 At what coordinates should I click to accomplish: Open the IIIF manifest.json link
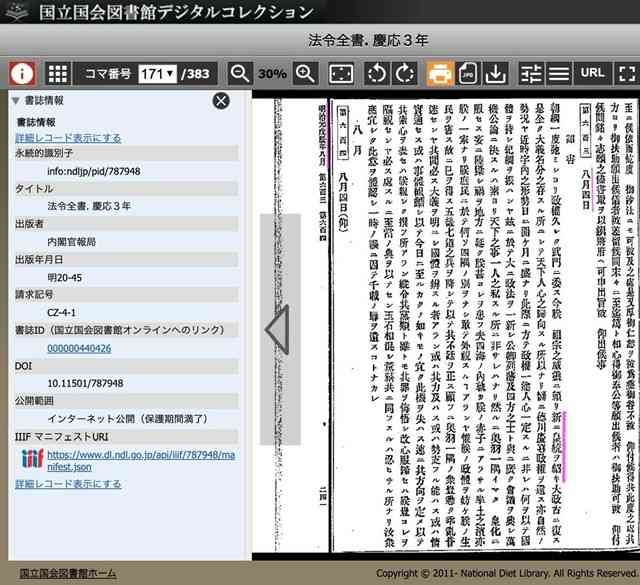(x=141, y=461)
